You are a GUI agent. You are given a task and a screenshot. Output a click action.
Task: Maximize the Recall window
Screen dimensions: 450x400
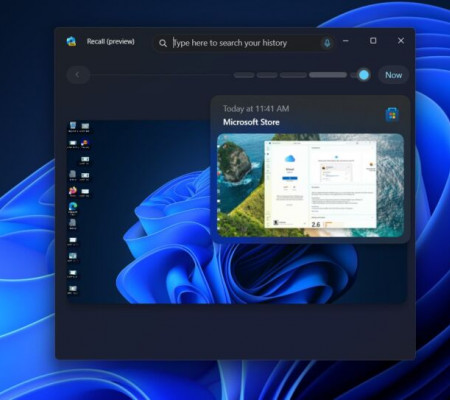373,41
